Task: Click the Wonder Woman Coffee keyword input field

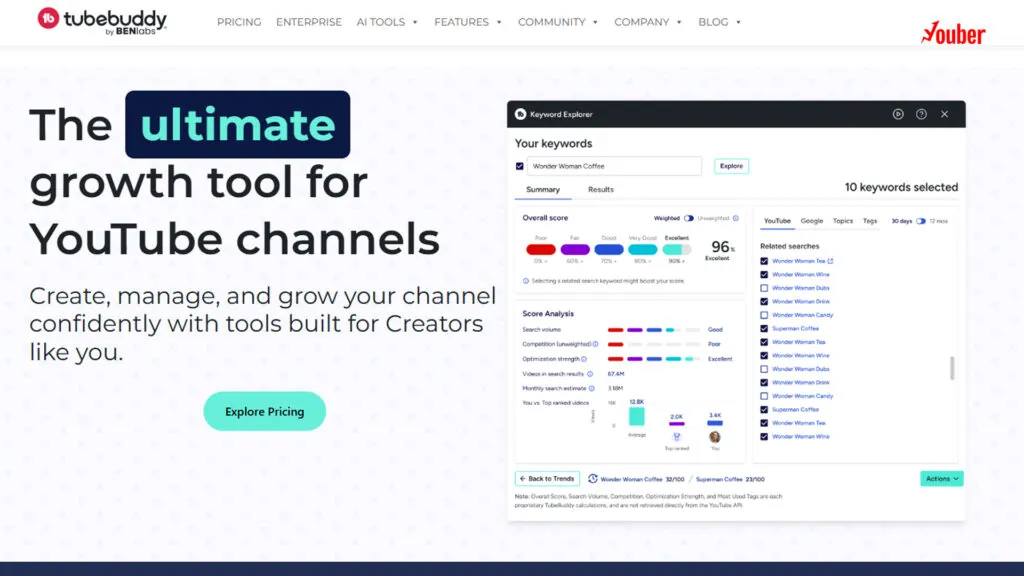Action: tap(615, 167)
